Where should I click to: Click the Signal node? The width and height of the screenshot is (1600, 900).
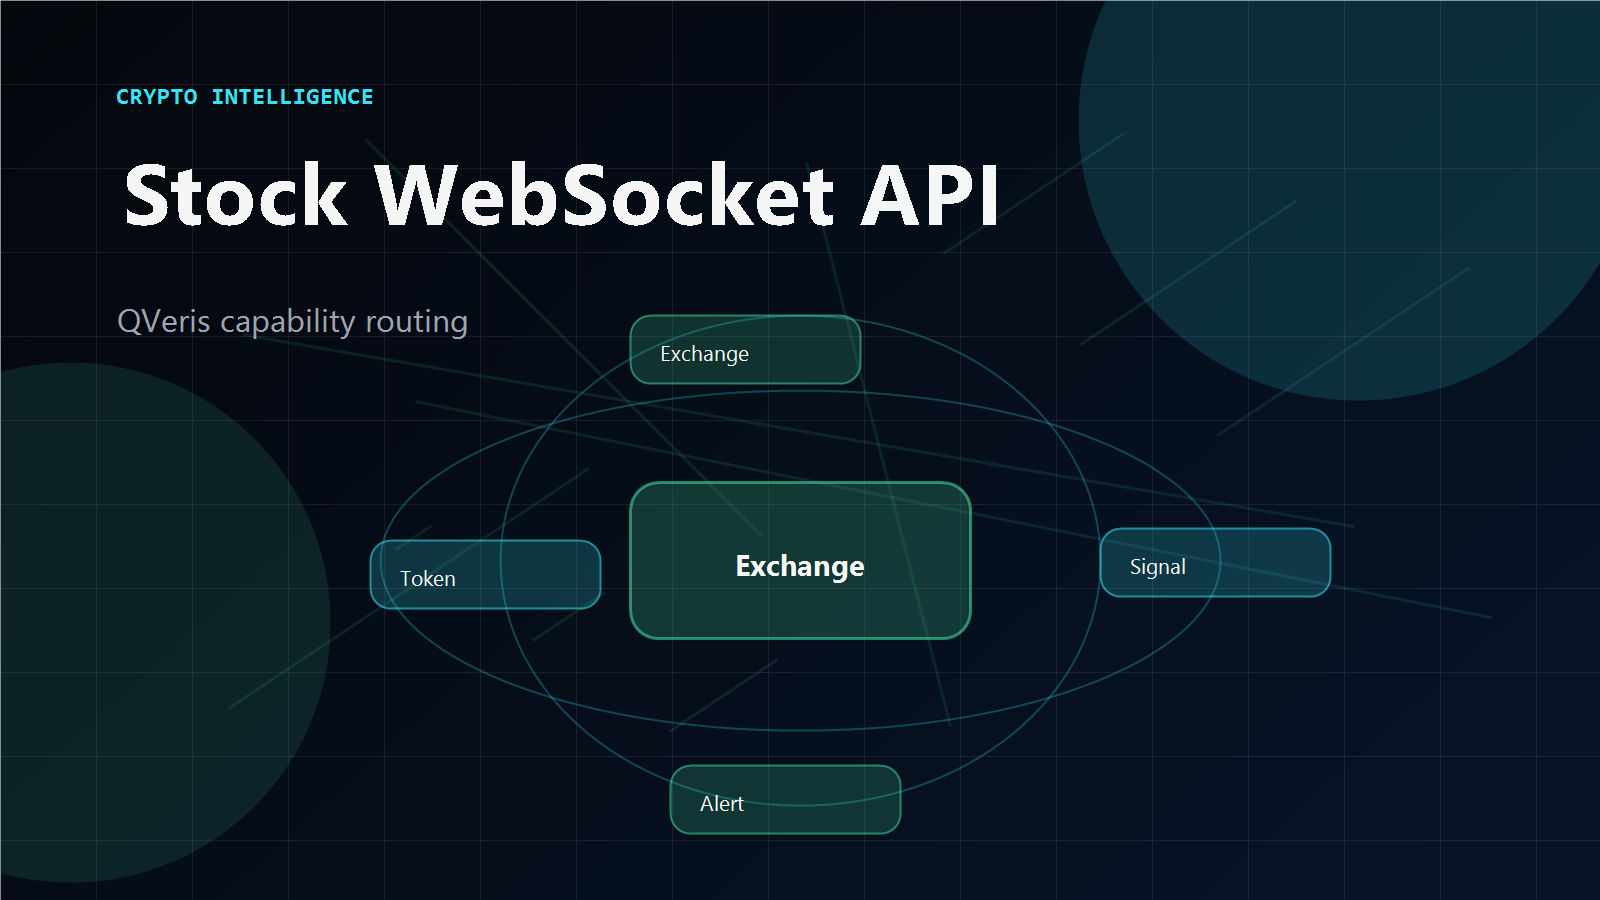click(1215, 562)
